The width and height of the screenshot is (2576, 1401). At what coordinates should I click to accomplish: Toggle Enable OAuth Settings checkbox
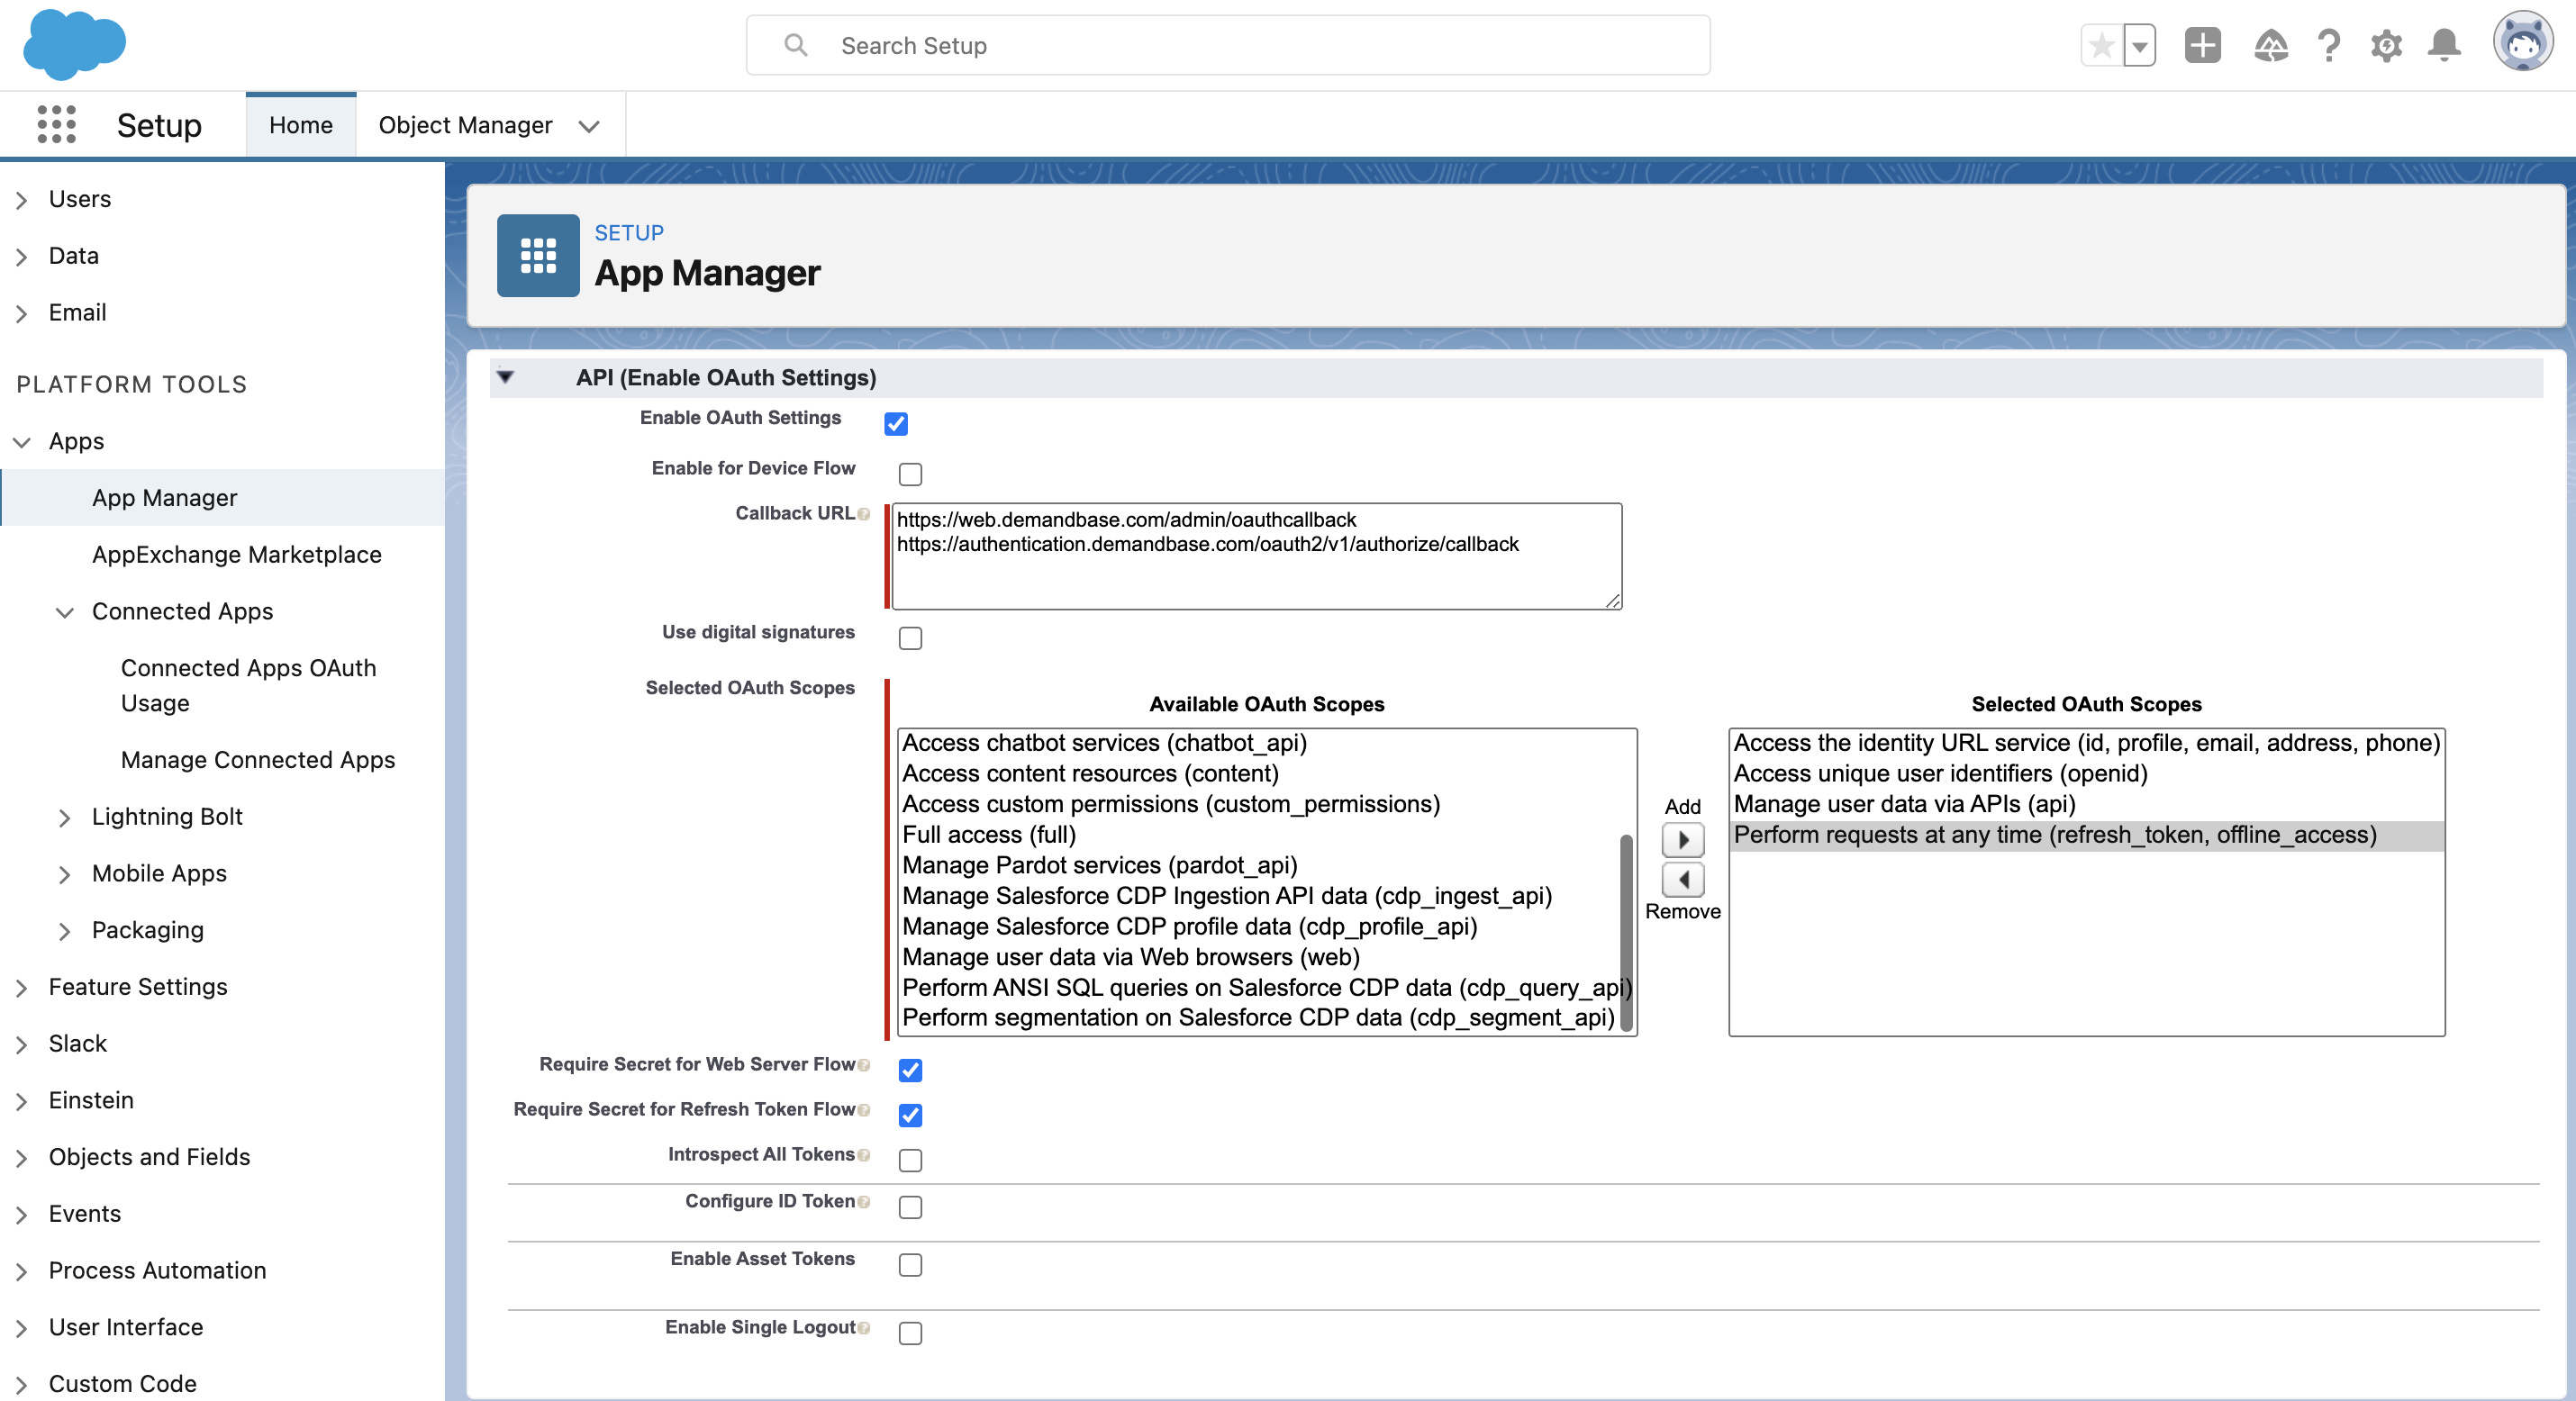click(x=896, y=424)
